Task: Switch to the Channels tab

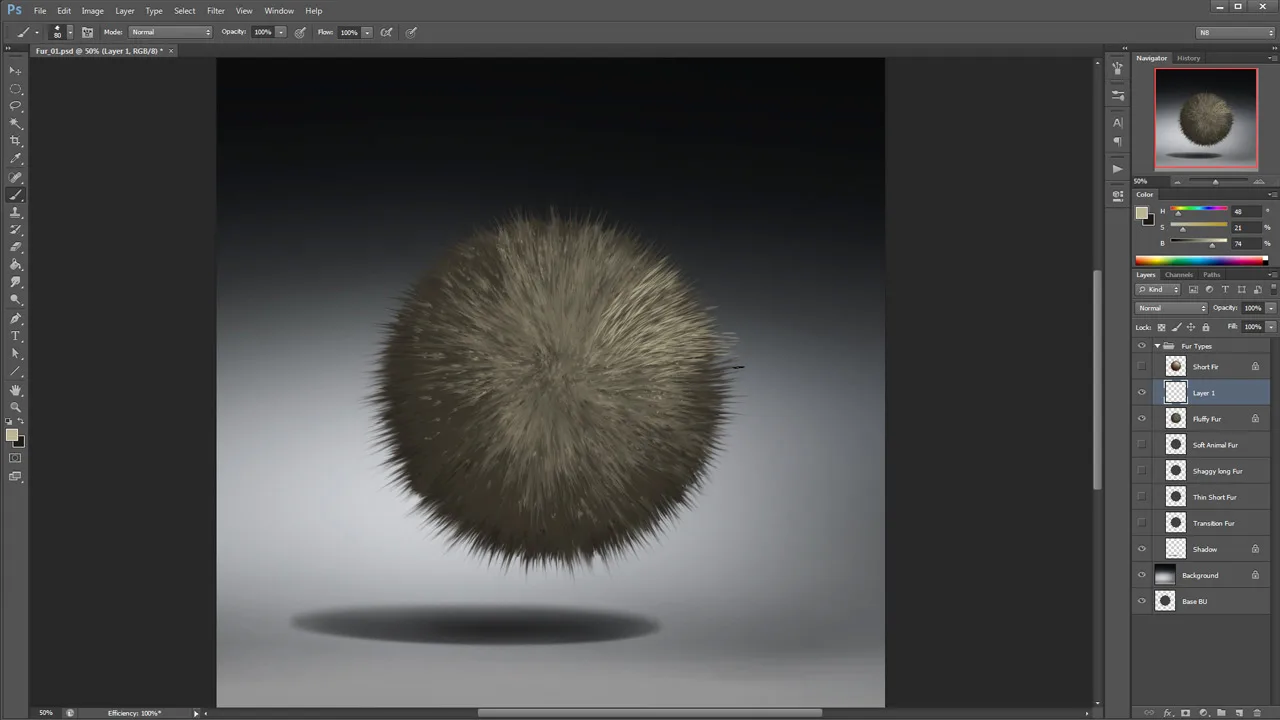Action: 1180,274
